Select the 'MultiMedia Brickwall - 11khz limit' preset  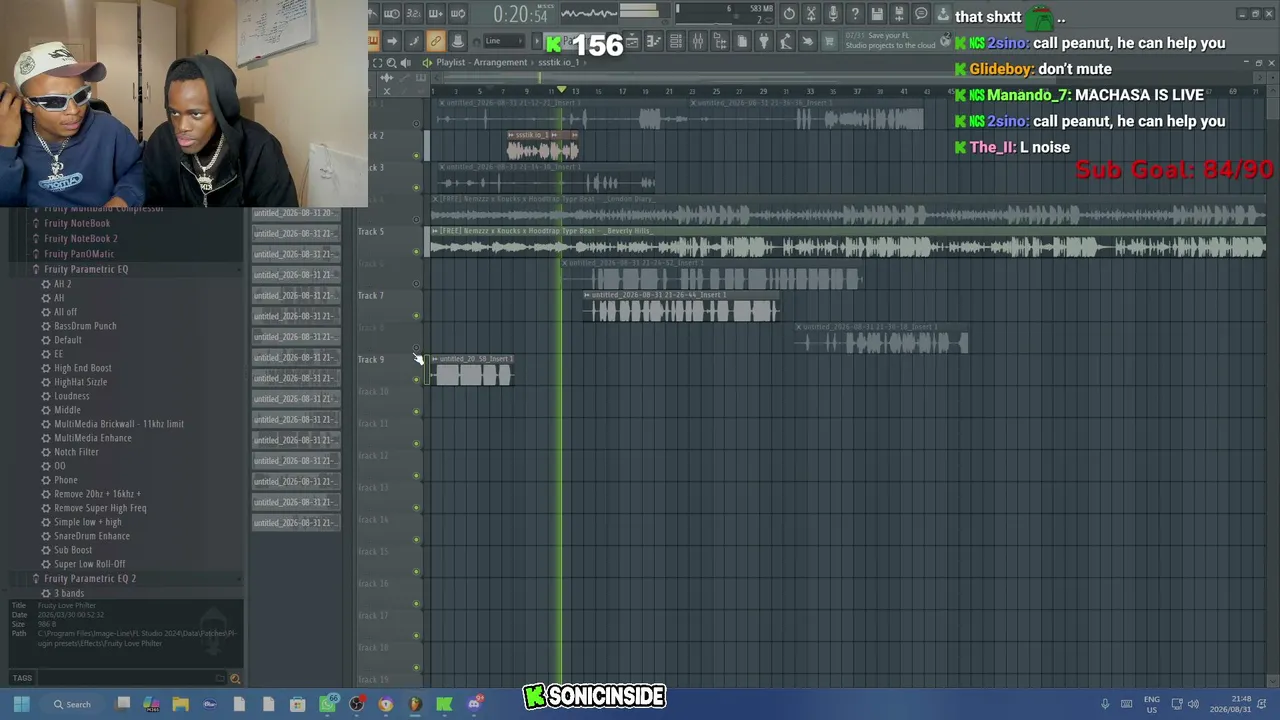tap(119, 424)
